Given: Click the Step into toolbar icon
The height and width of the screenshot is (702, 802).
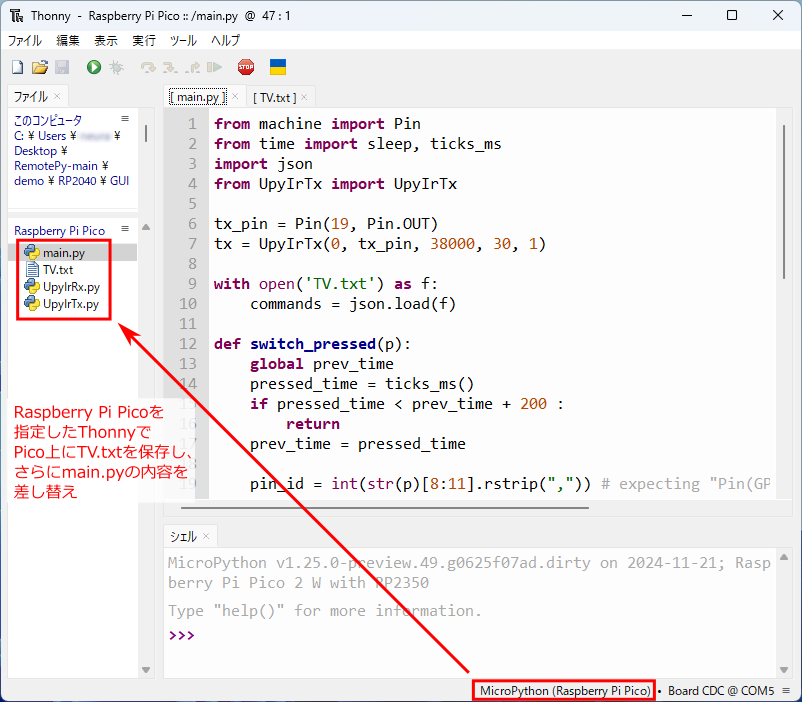Looking at the screenshot, I should coord(170,67).
